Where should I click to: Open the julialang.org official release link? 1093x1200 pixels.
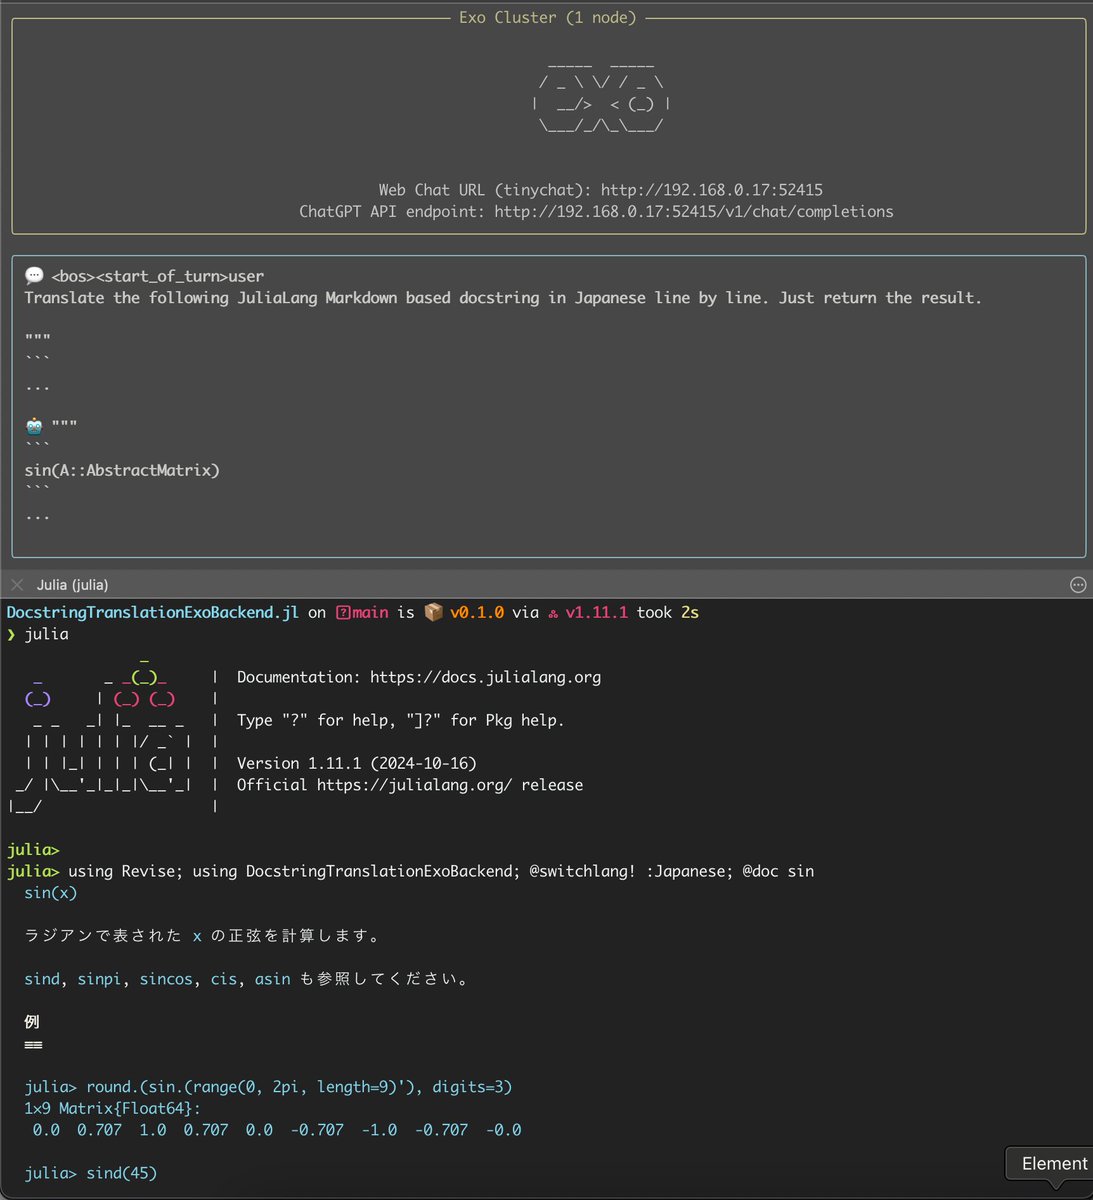click(x=415, y=785)
